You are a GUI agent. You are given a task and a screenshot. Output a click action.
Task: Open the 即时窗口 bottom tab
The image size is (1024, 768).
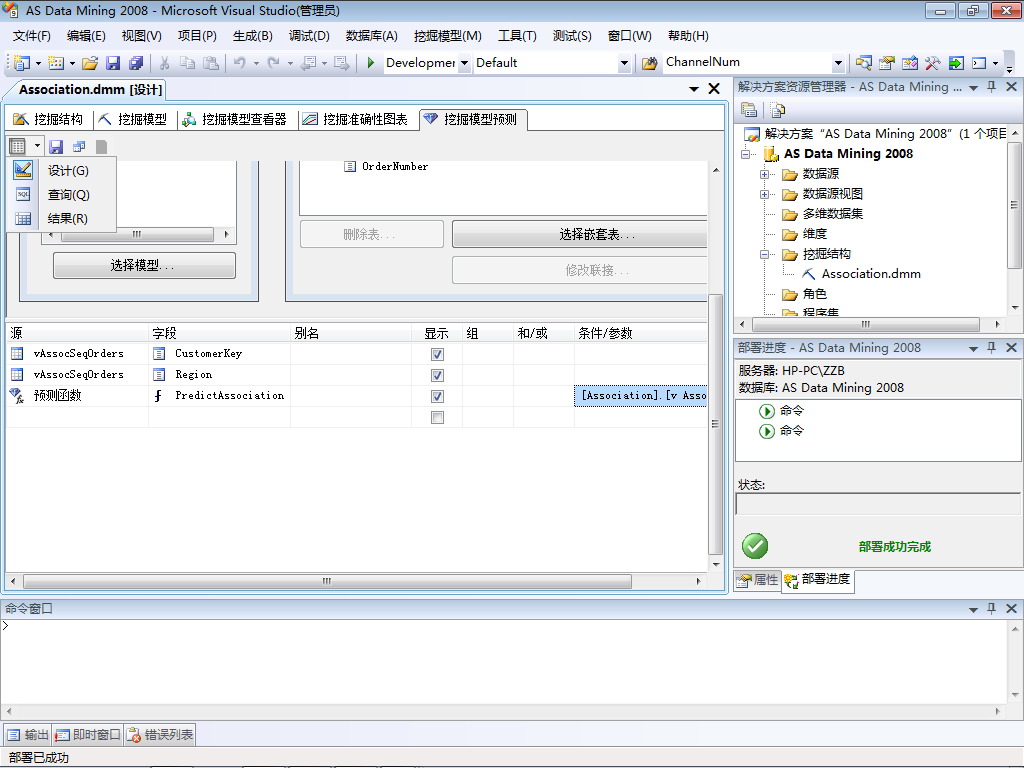pyautogui.click(x=88, y=735)
